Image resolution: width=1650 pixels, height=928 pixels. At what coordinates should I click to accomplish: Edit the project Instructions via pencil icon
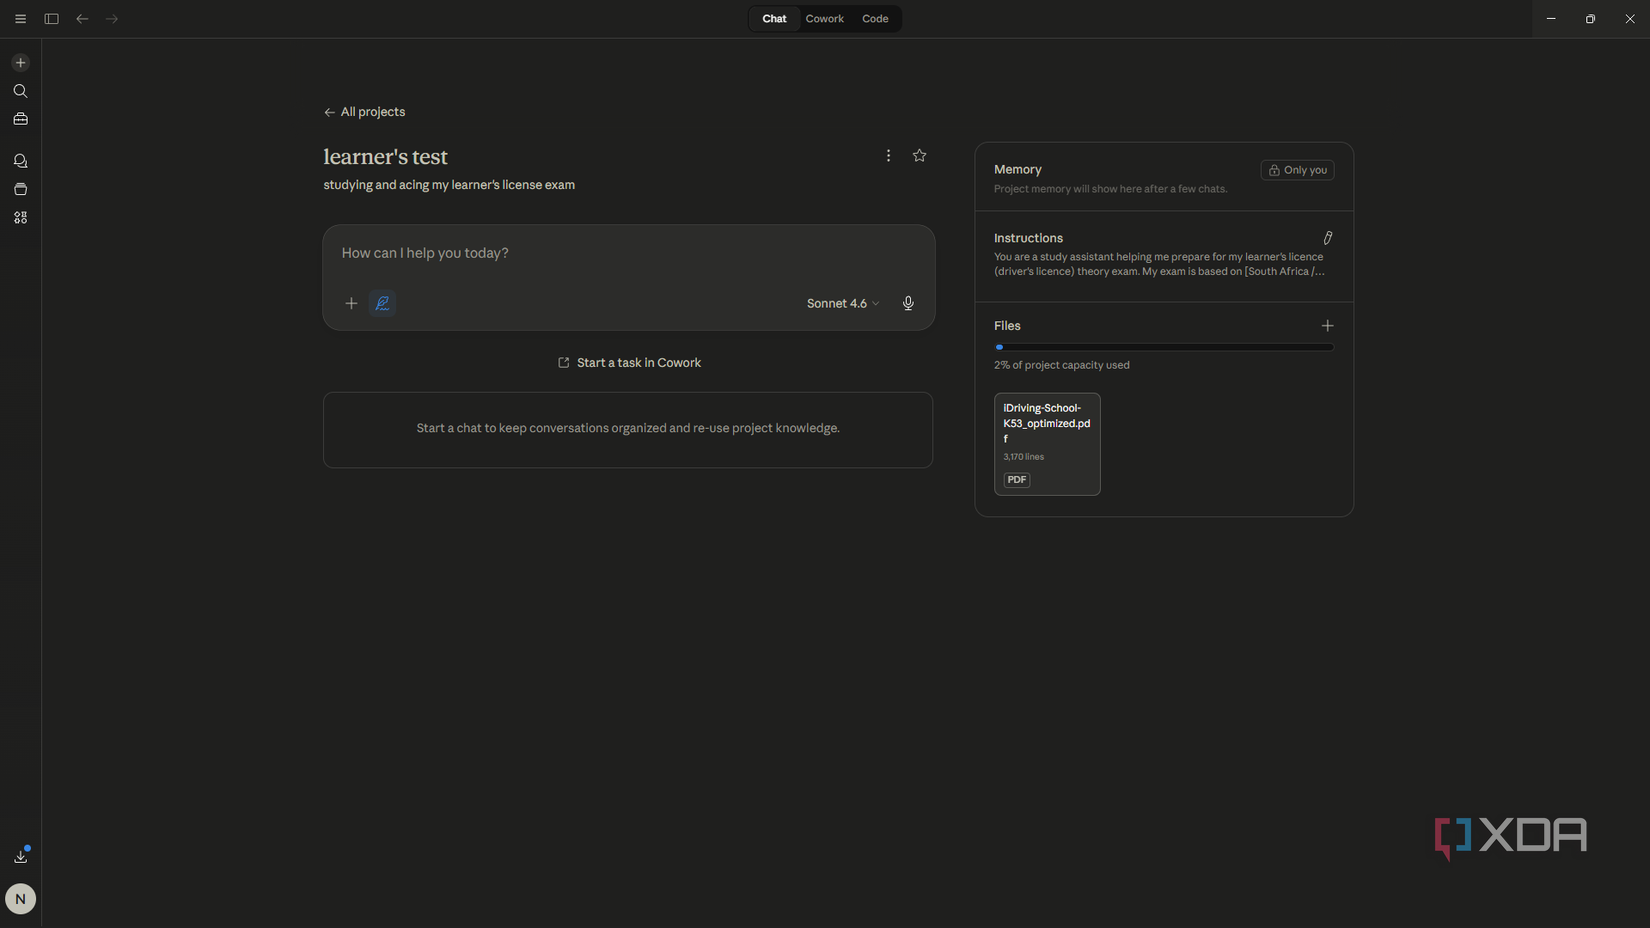pos(1327,238)
